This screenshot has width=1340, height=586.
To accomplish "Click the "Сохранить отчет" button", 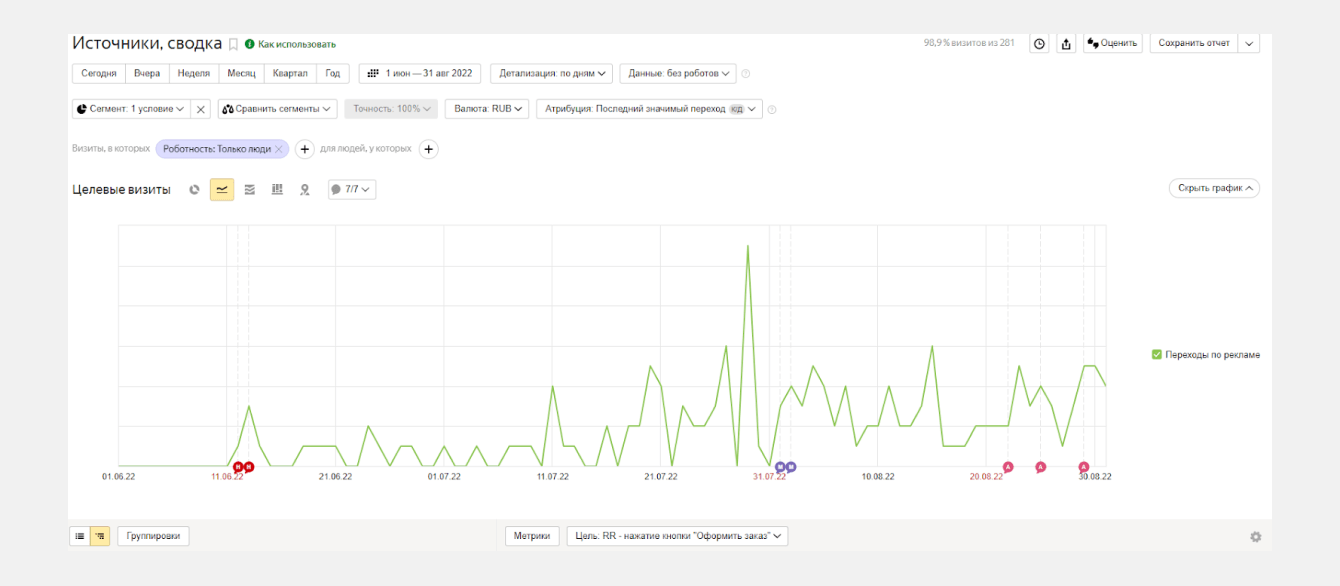I will point(1193,44).
